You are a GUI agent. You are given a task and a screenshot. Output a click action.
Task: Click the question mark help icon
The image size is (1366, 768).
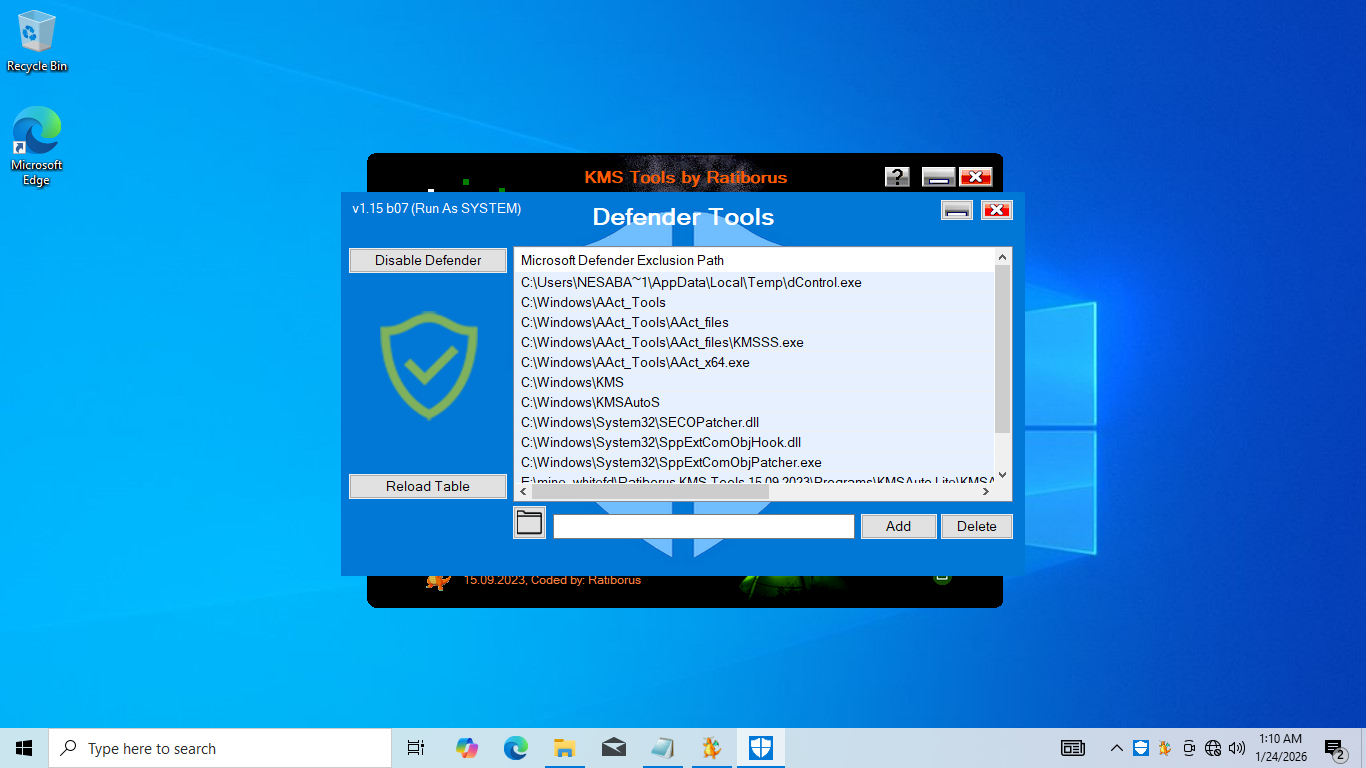[x=897, y=177]
